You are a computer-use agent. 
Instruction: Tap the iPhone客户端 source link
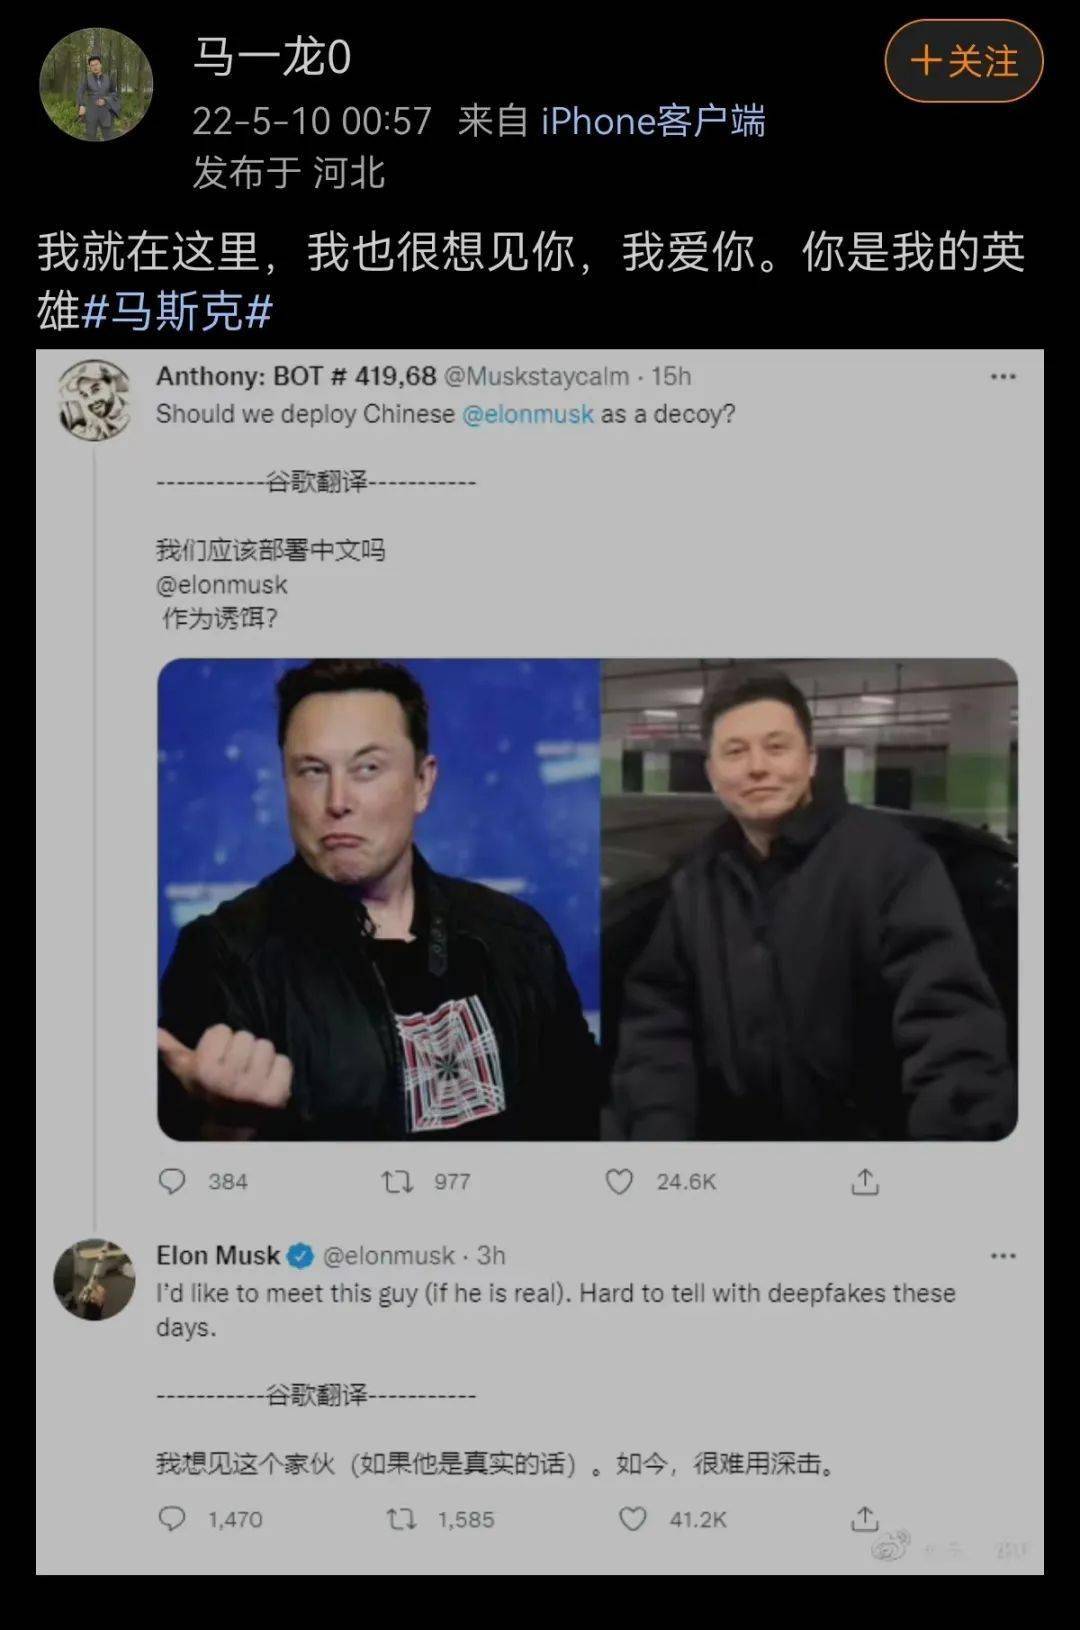(x=653, y=121)
